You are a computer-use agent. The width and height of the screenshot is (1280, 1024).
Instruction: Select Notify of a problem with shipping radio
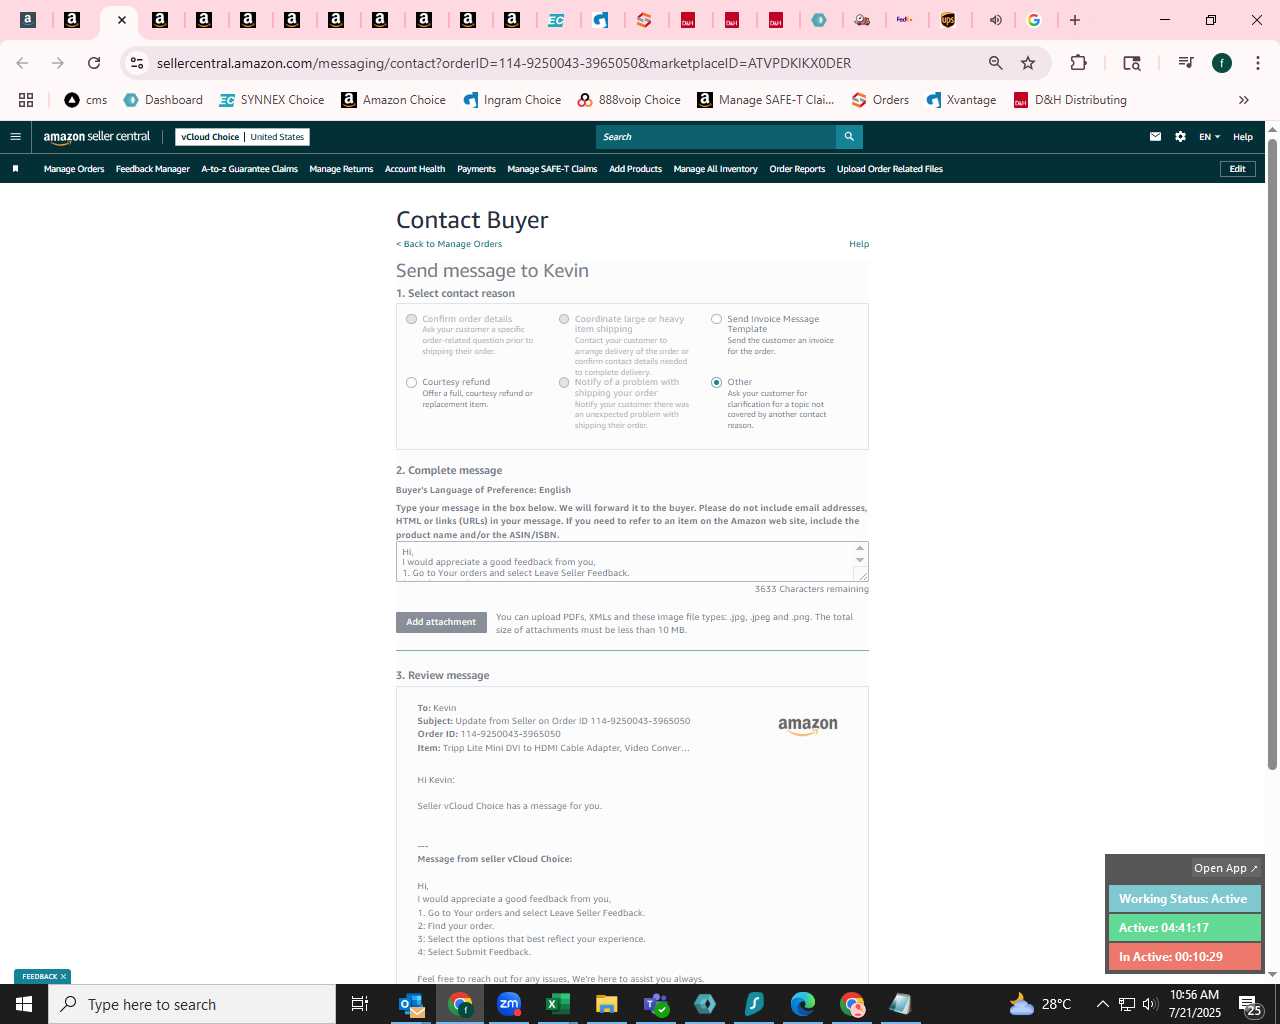coord(564,382)
